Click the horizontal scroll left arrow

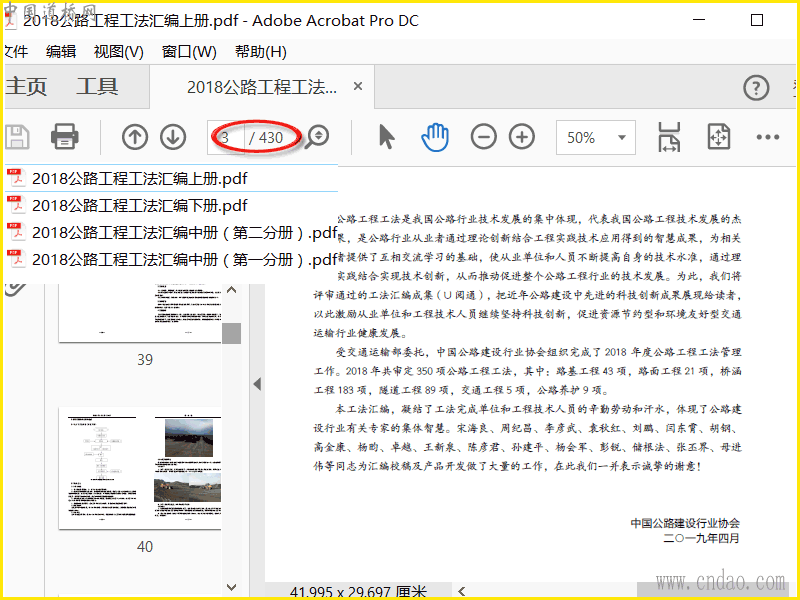(461, 591)
